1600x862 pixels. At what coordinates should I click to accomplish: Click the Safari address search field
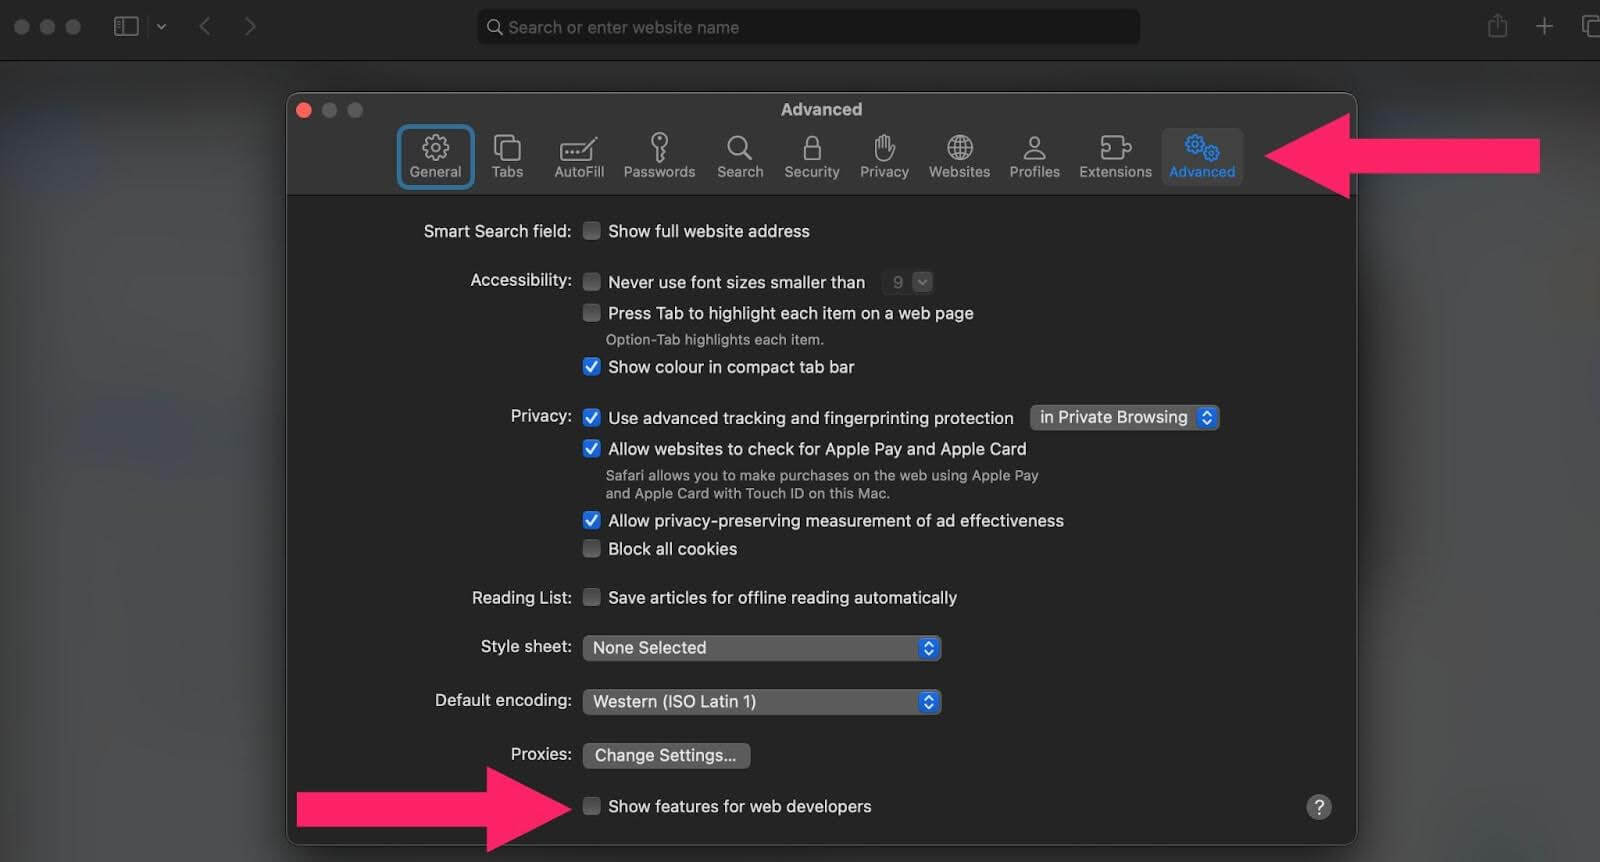tap(808, 27)
